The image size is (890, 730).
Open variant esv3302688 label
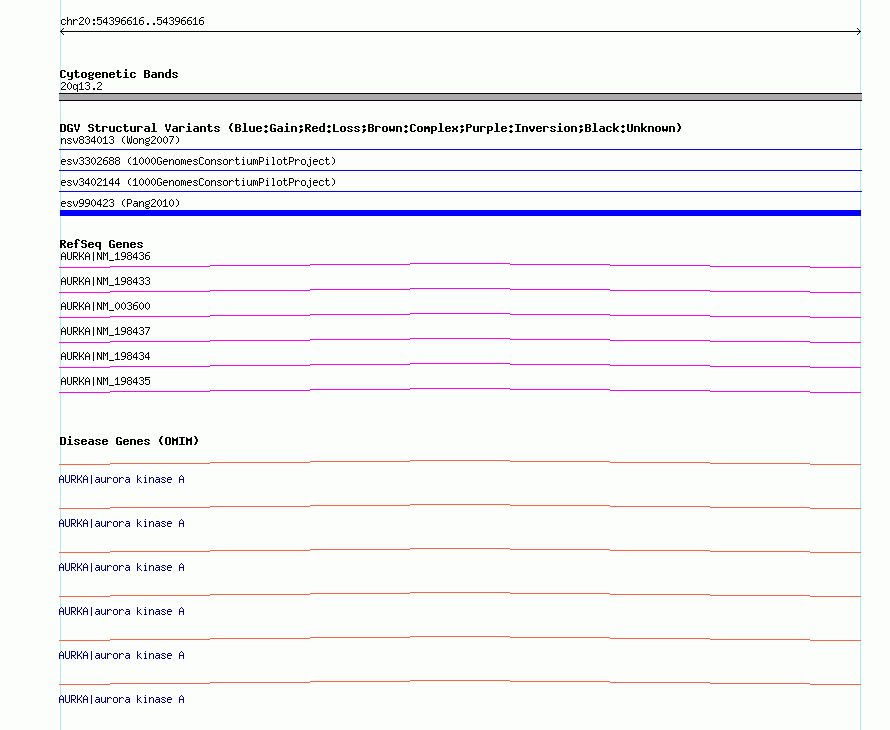(x=198, y=161)
